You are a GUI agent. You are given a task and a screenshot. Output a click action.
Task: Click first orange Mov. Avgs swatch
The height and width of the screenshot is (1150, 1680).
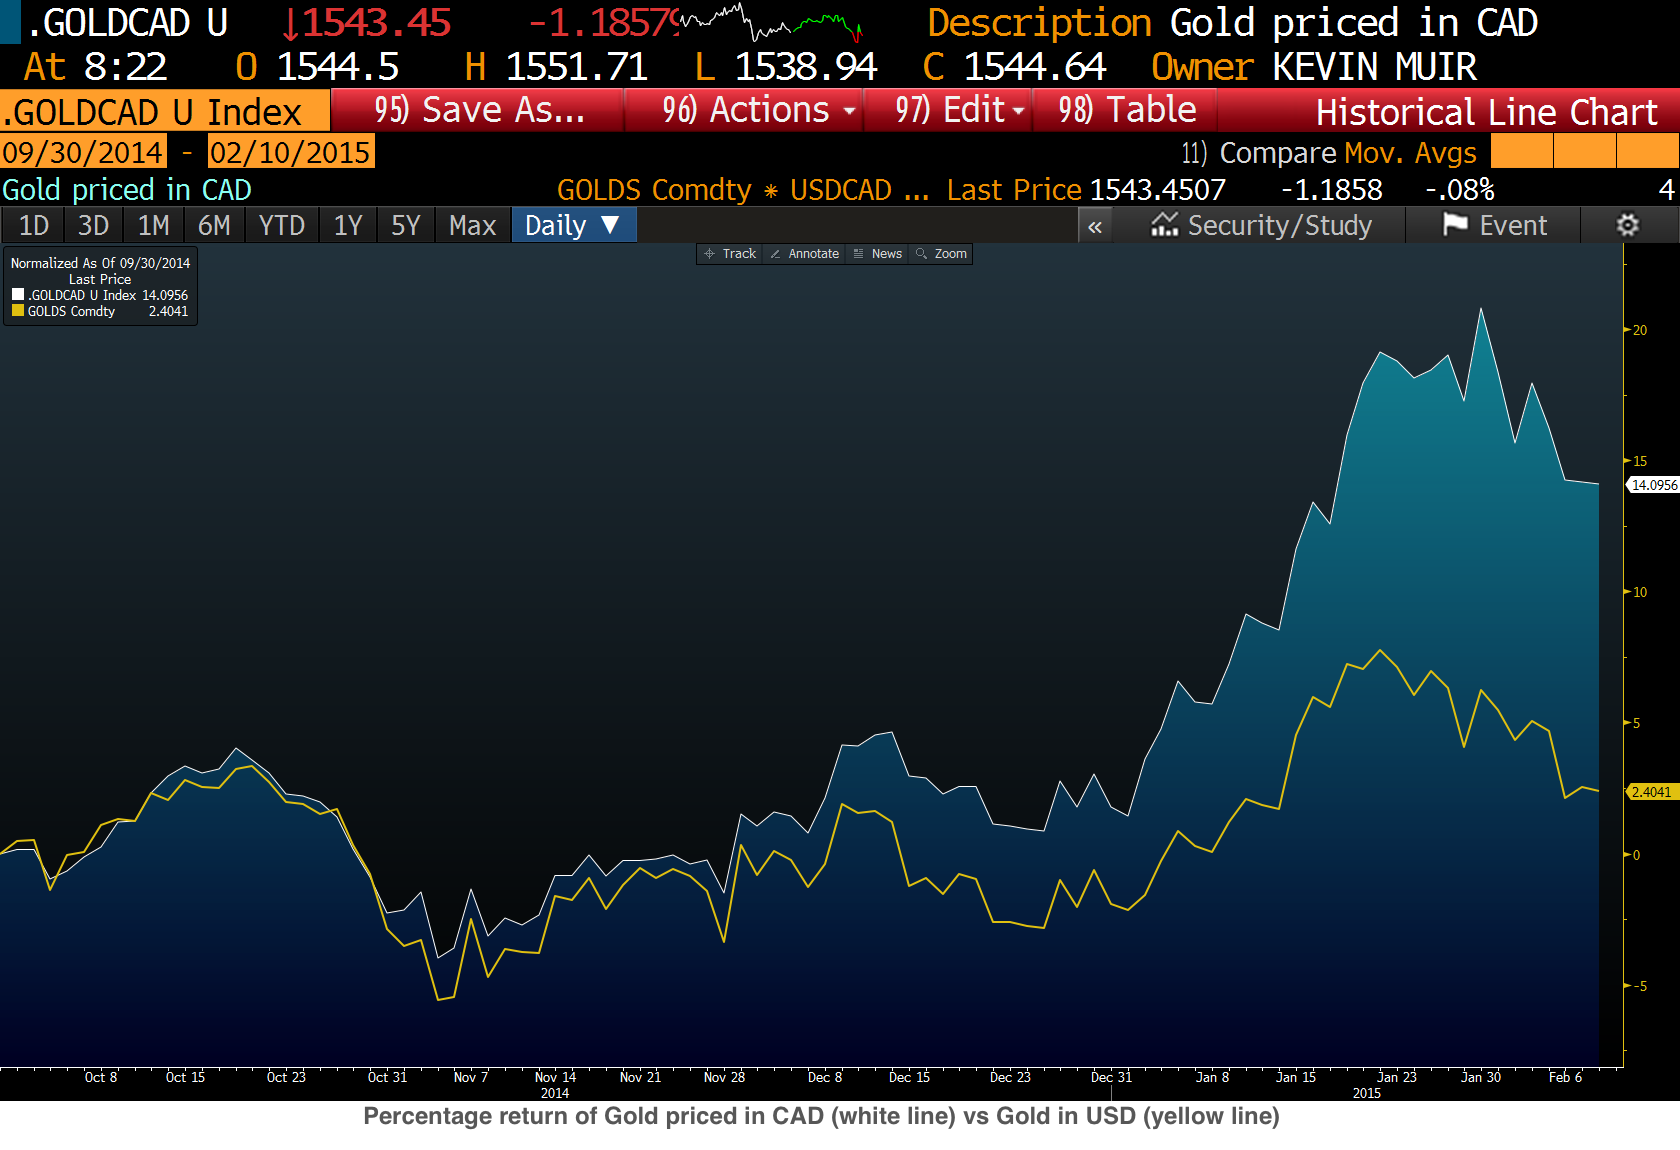click(1521, 151)
